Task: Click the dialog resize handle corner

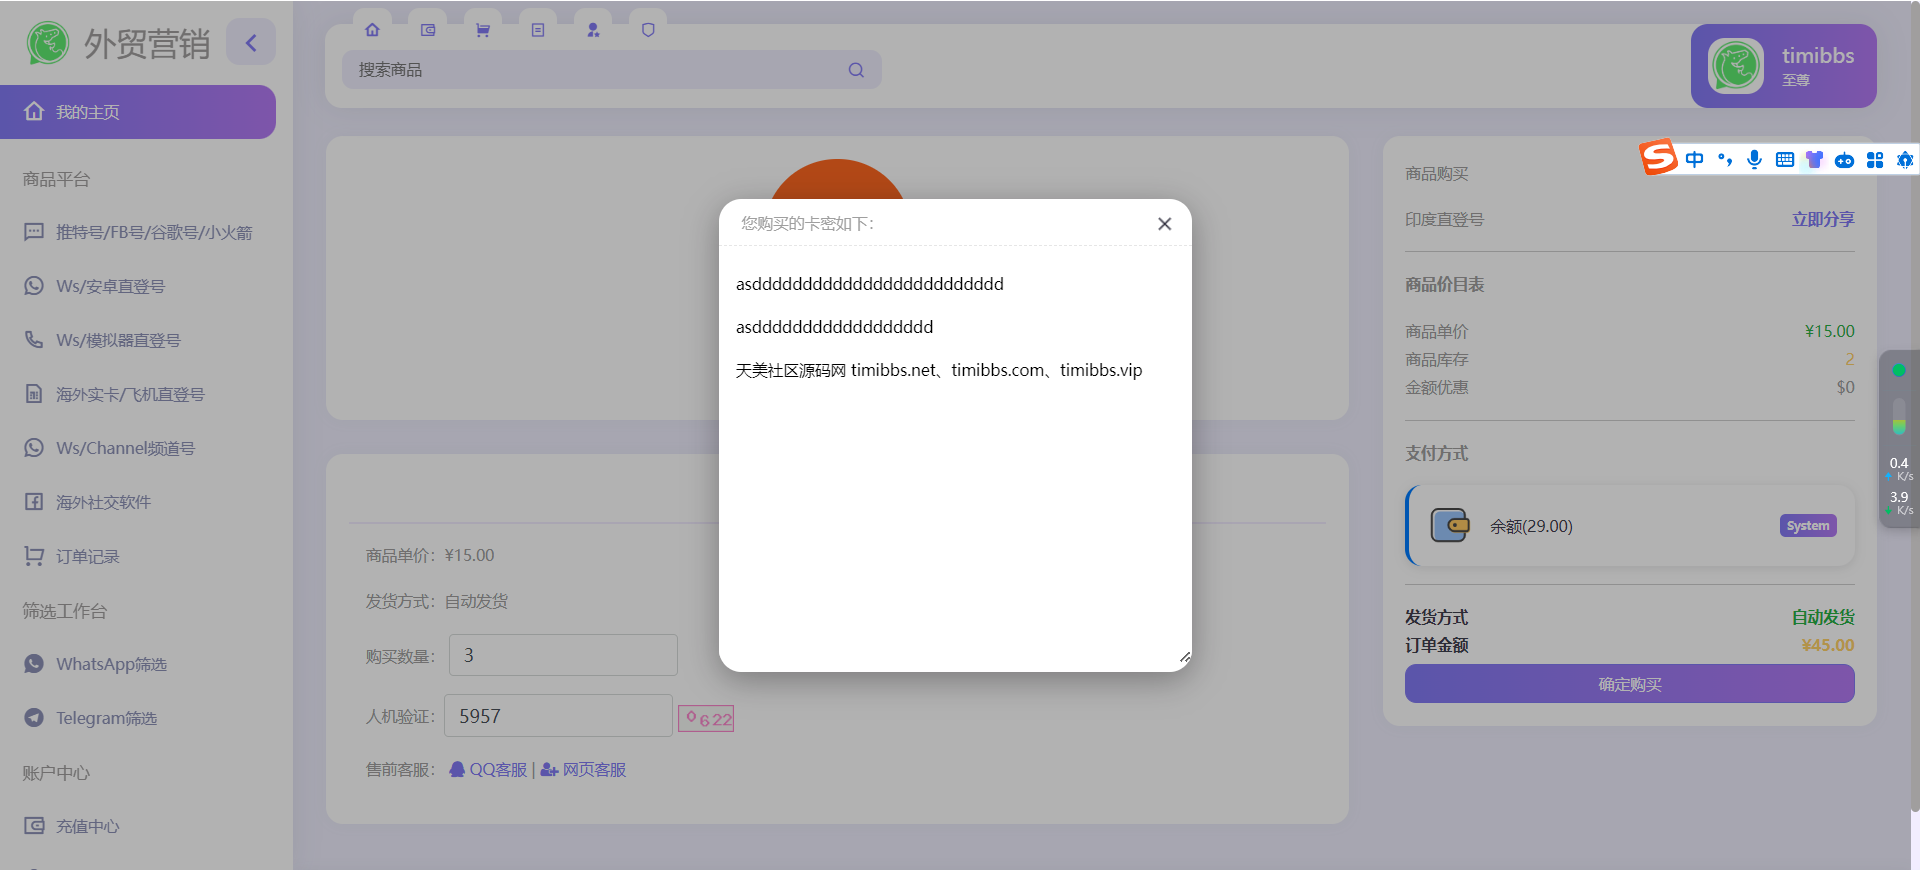Action: [1184, 657]
